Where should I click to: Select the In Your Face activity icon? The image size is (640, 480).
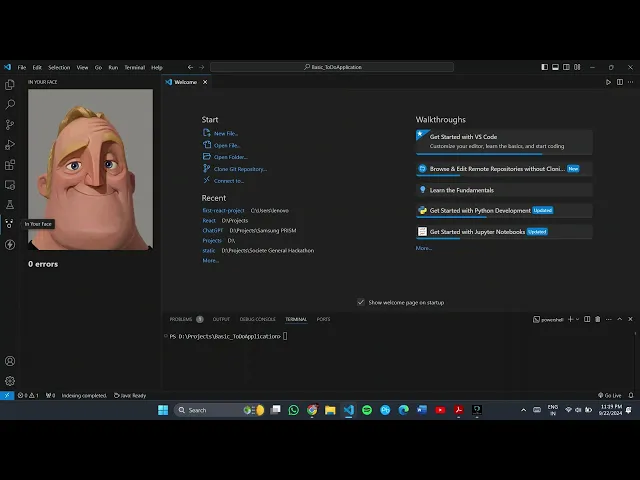10,224
